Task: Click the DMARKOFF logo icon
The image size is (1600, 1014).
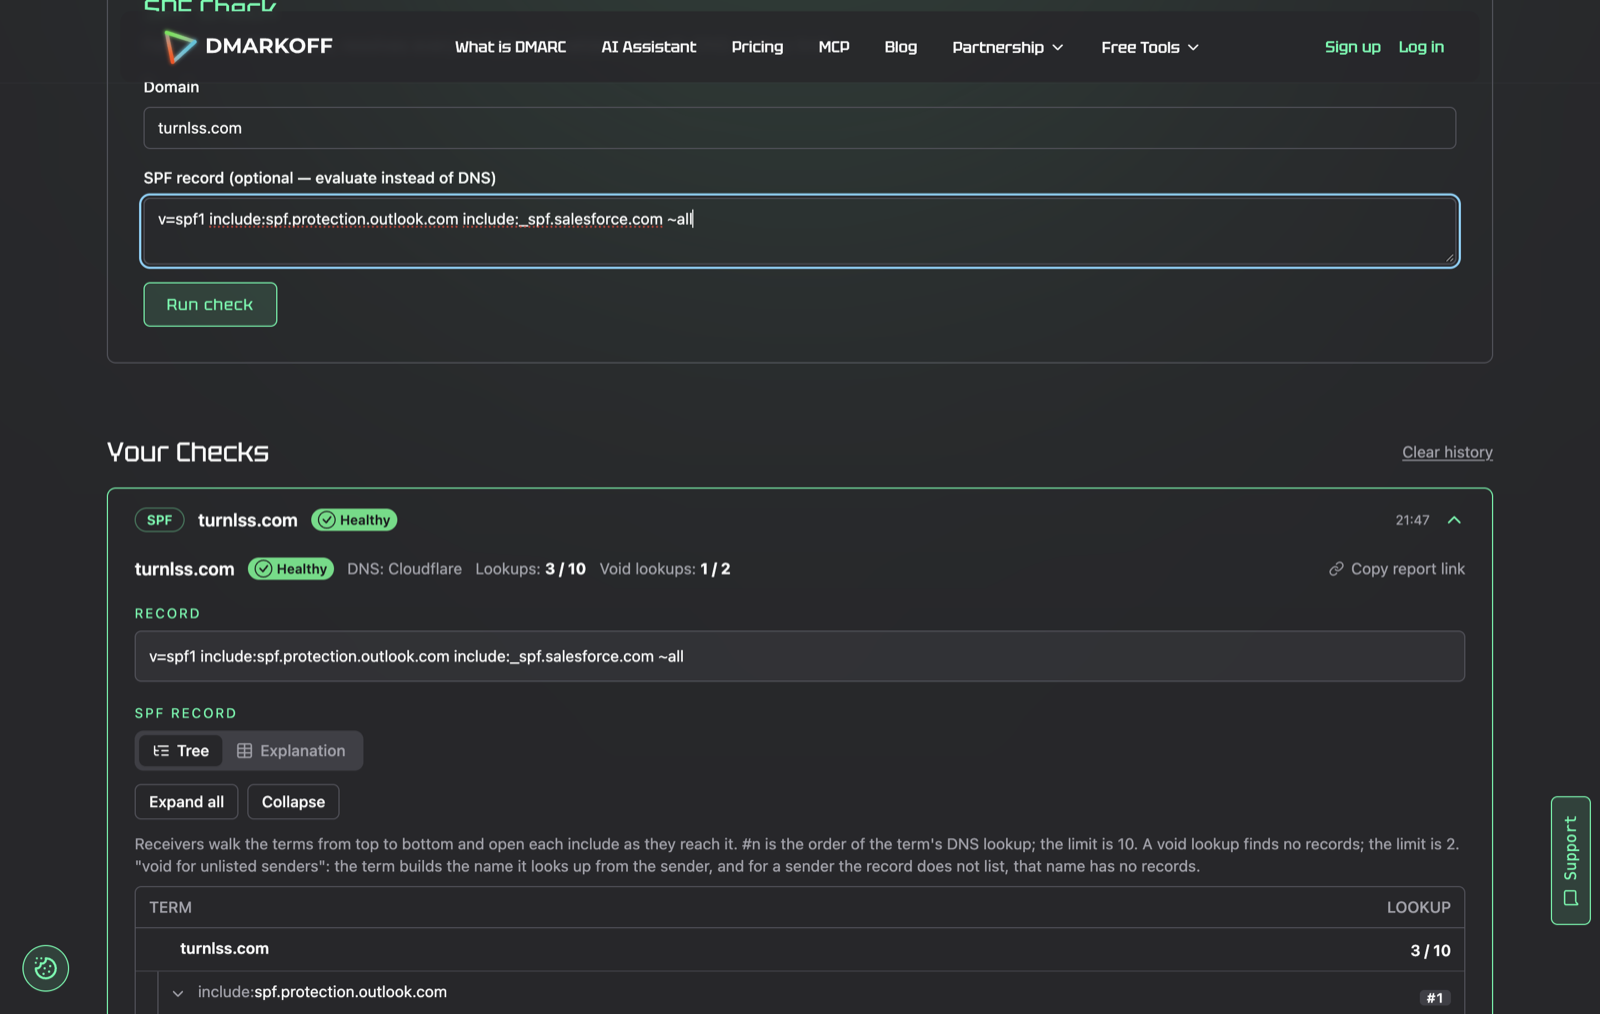Action: (x=179, y=46)
